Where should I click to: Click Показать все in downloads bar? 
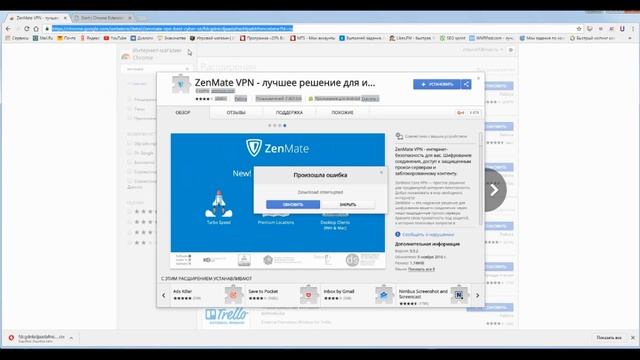click(609, 338)
